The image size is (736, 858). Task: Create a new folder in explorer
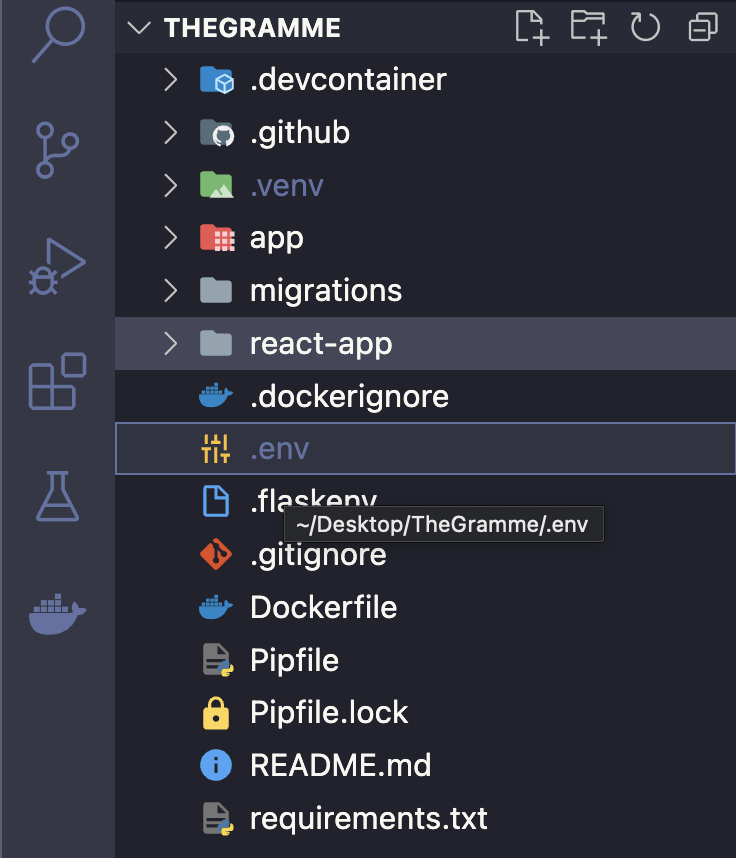[588, 27]
